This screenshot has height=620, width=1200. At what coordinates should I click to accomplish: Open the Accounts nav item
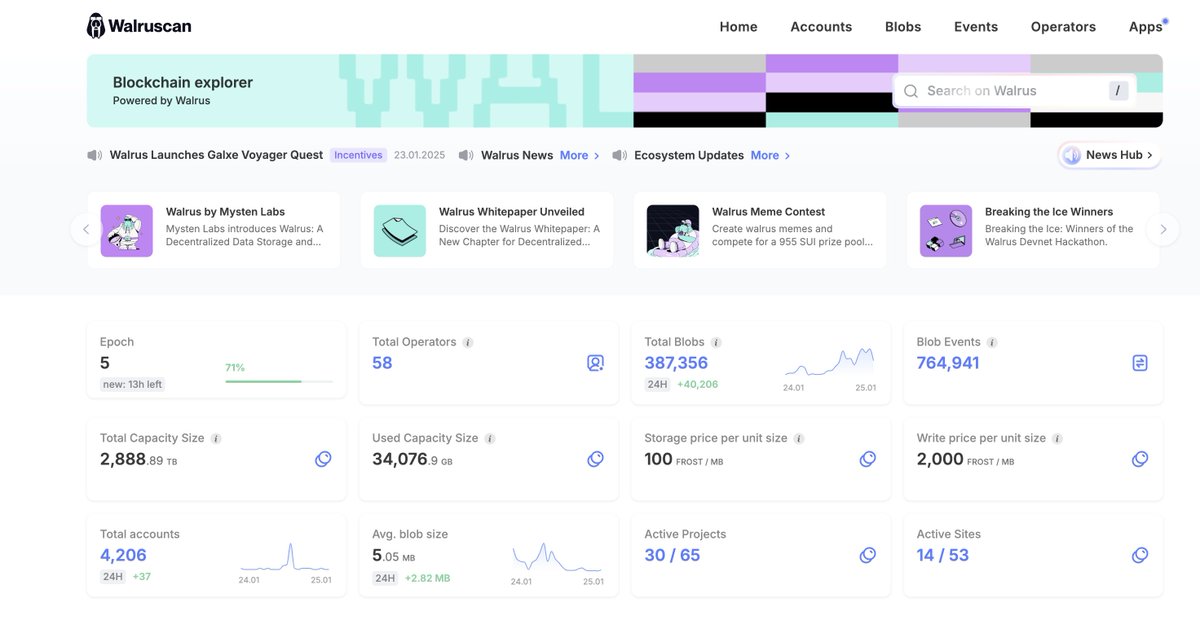(821, 27)
